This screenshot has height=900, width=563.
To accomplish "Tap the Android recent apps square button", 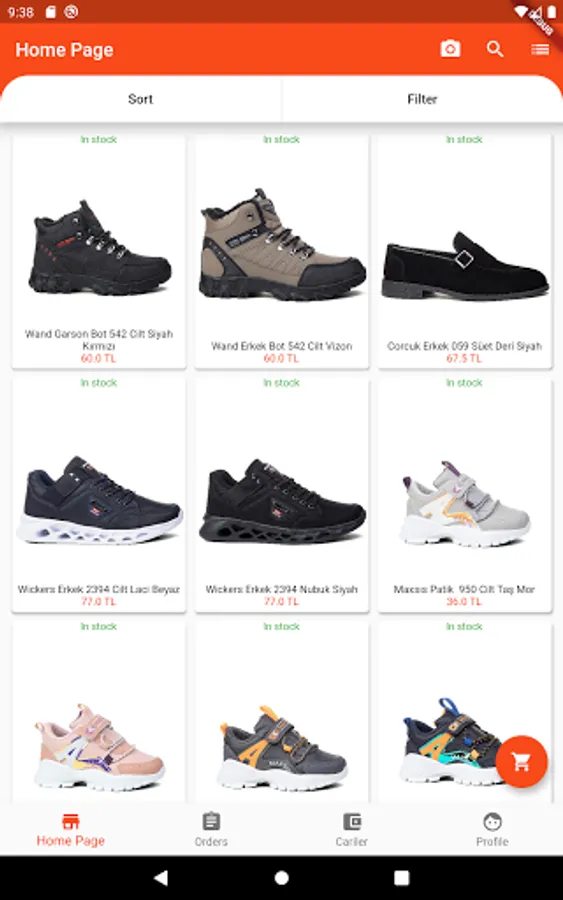I will tap(402, 878).
